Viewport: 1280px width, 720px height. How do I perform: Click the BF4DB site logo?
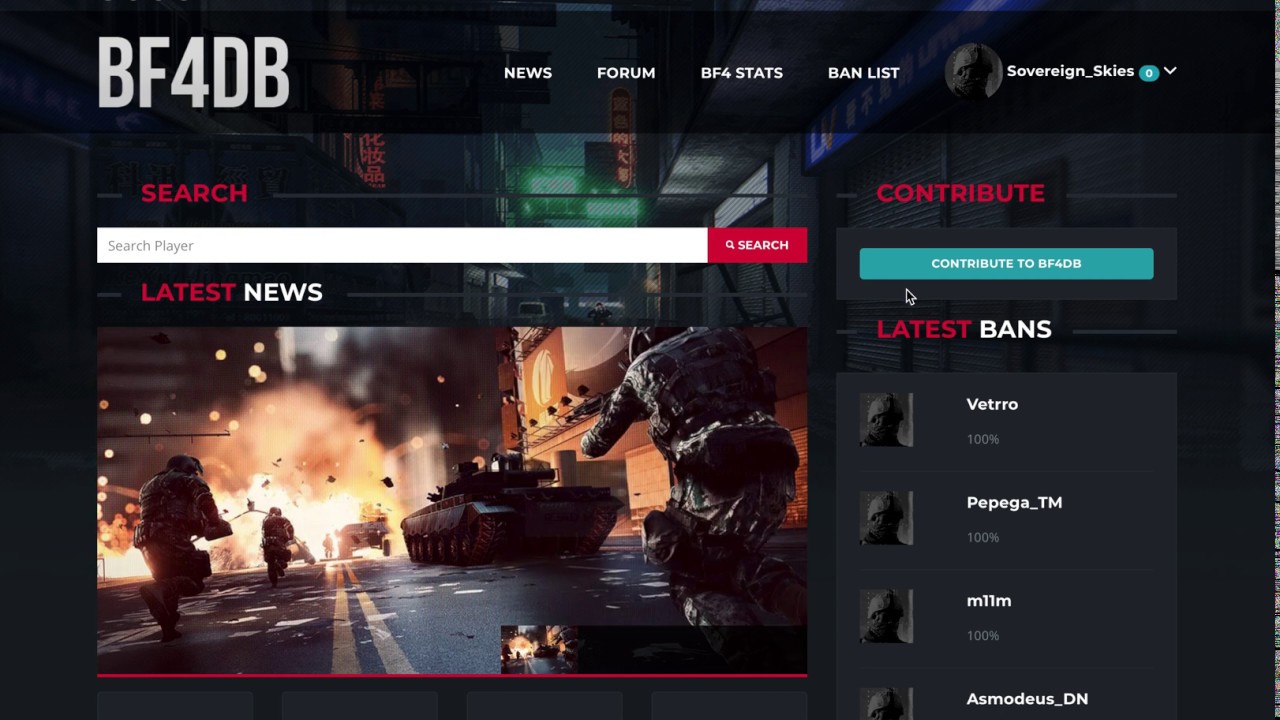point(193,72)
